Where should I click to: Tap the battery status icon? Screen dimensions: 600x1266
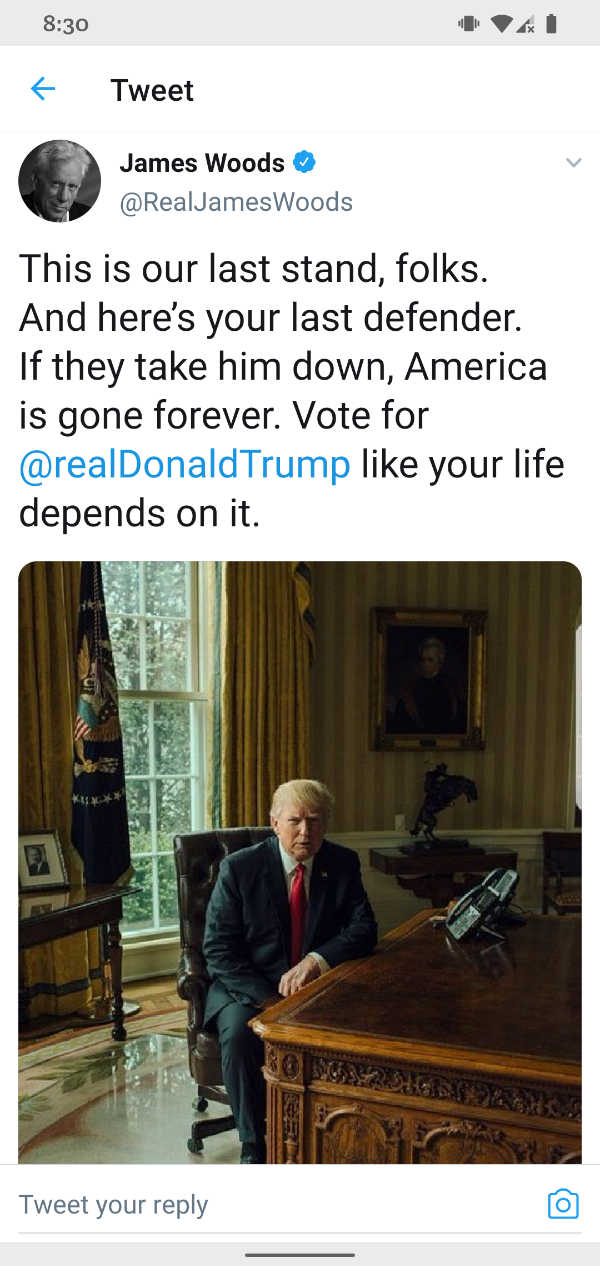(x=551, y=24)
